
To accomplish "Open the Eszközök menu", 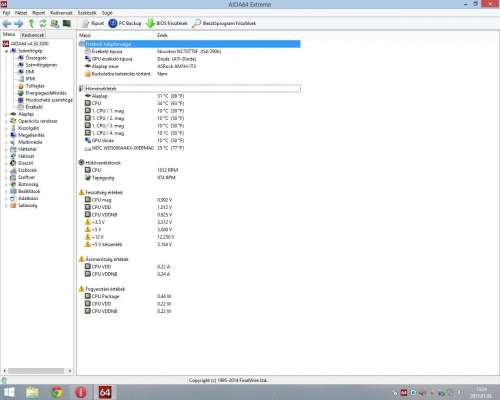I will [87, 13].
